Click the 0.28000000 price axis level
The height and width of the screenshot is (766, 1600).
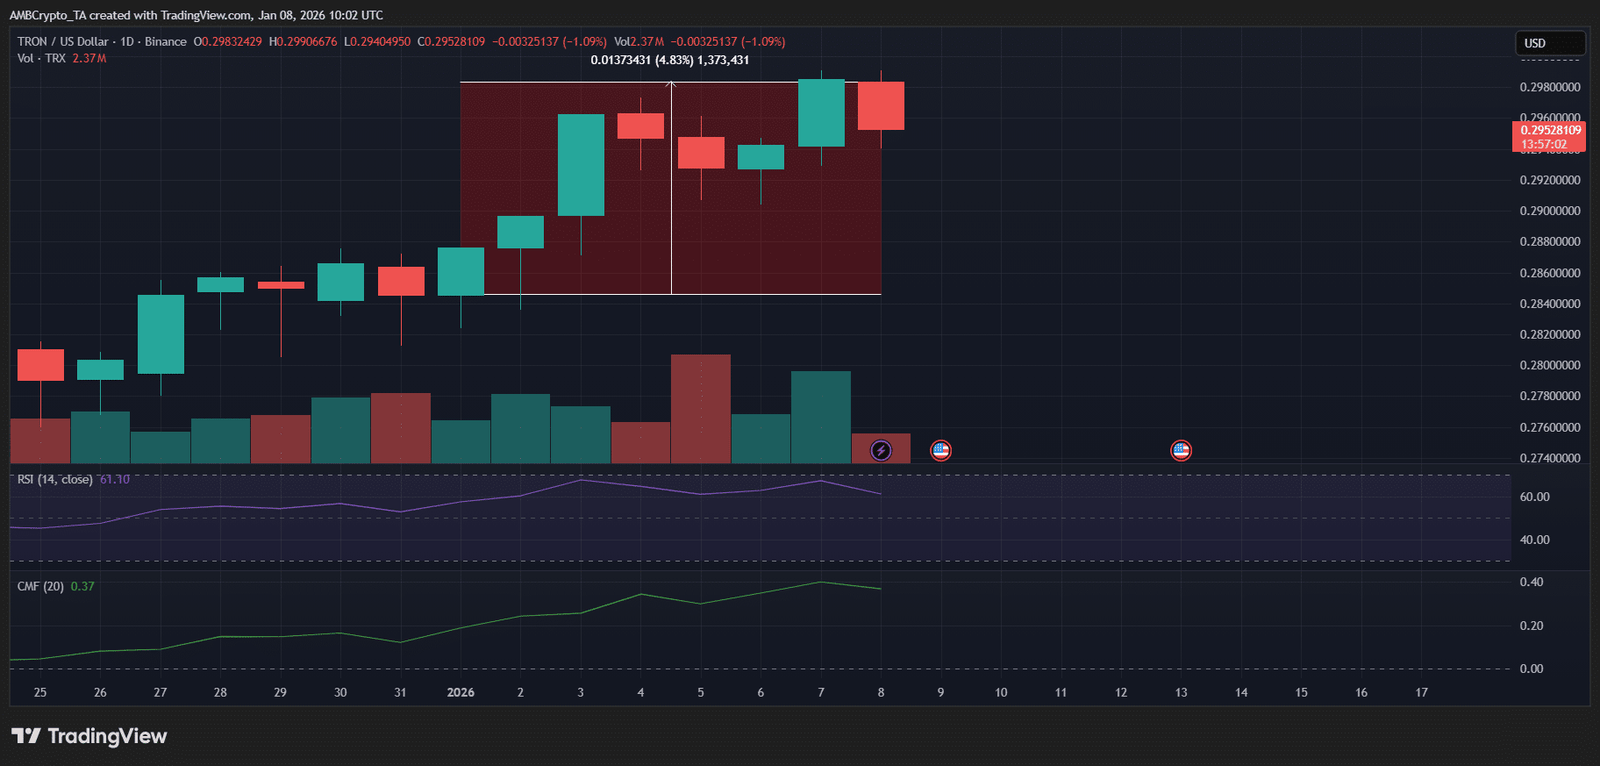[x=1549, y=366]
